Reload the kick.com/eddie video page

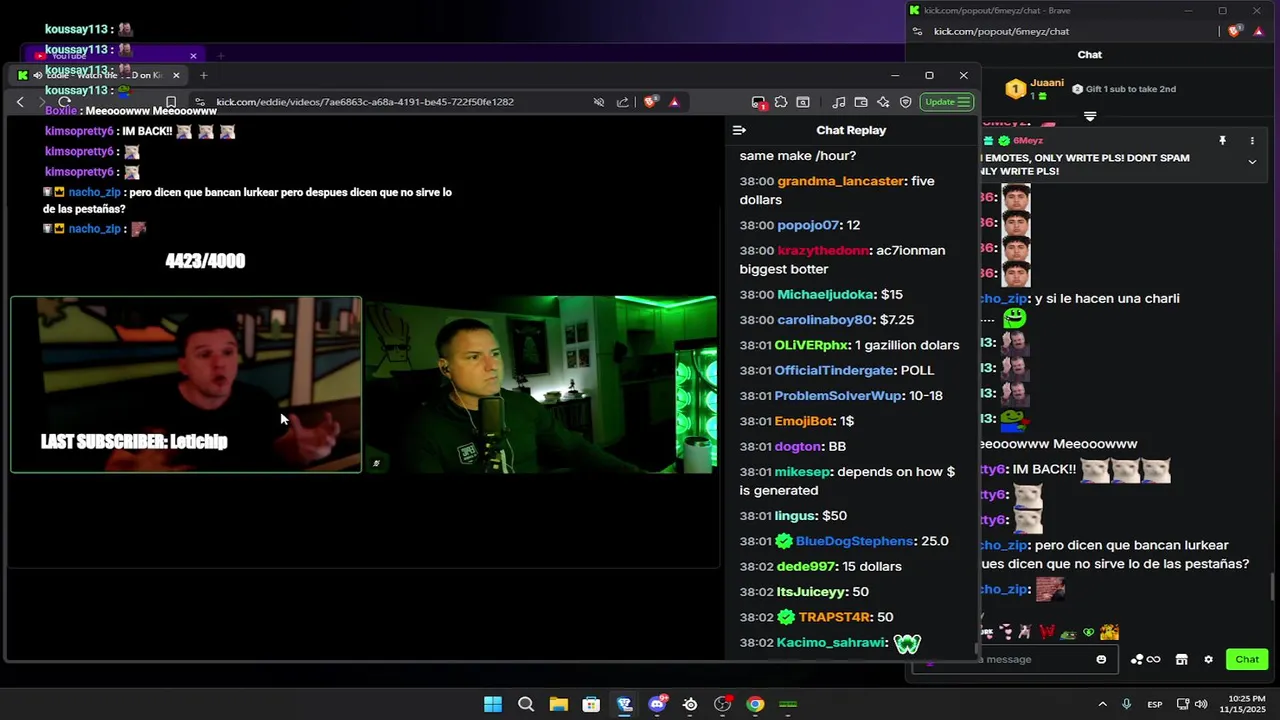[x=65, y=102]
